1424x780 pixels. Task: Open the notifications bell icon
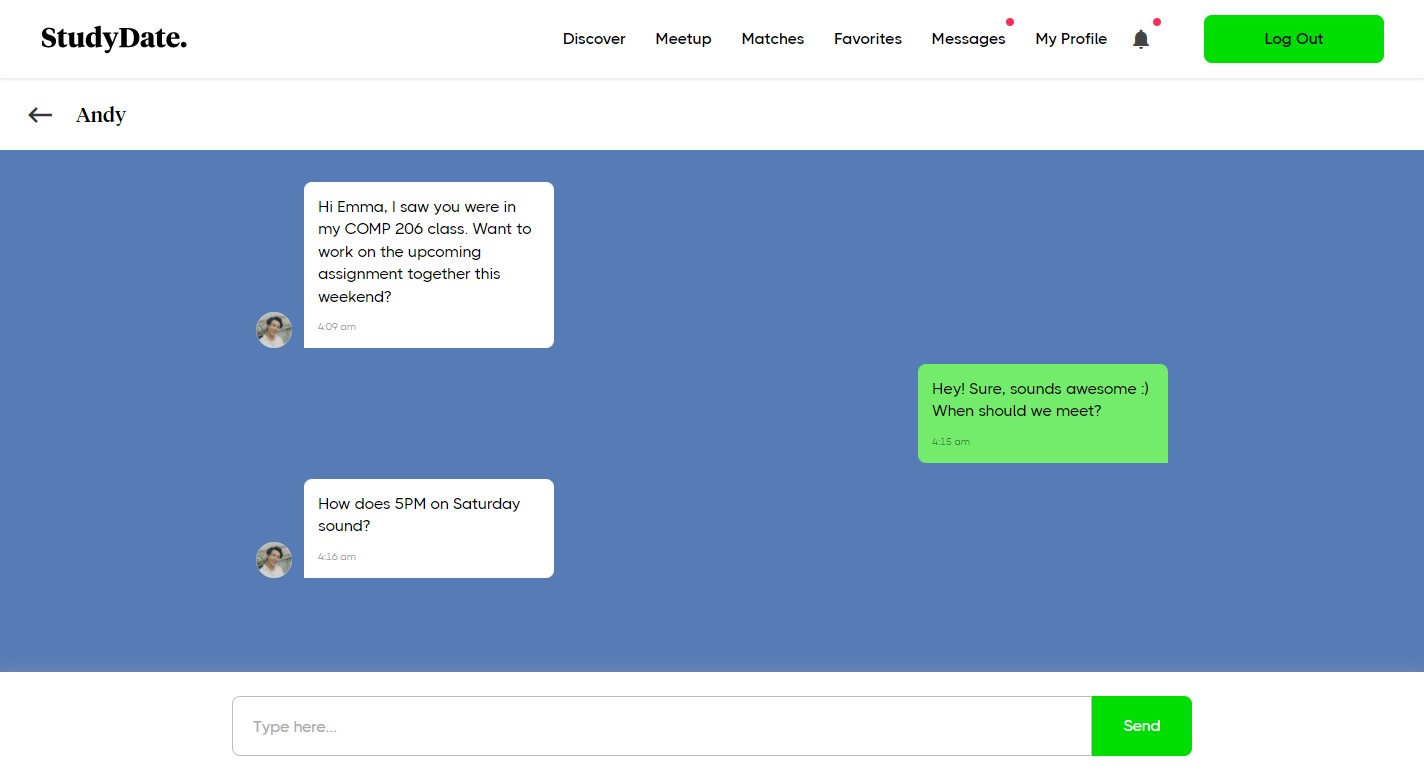pyautogui.click(x=1141, y=39)
